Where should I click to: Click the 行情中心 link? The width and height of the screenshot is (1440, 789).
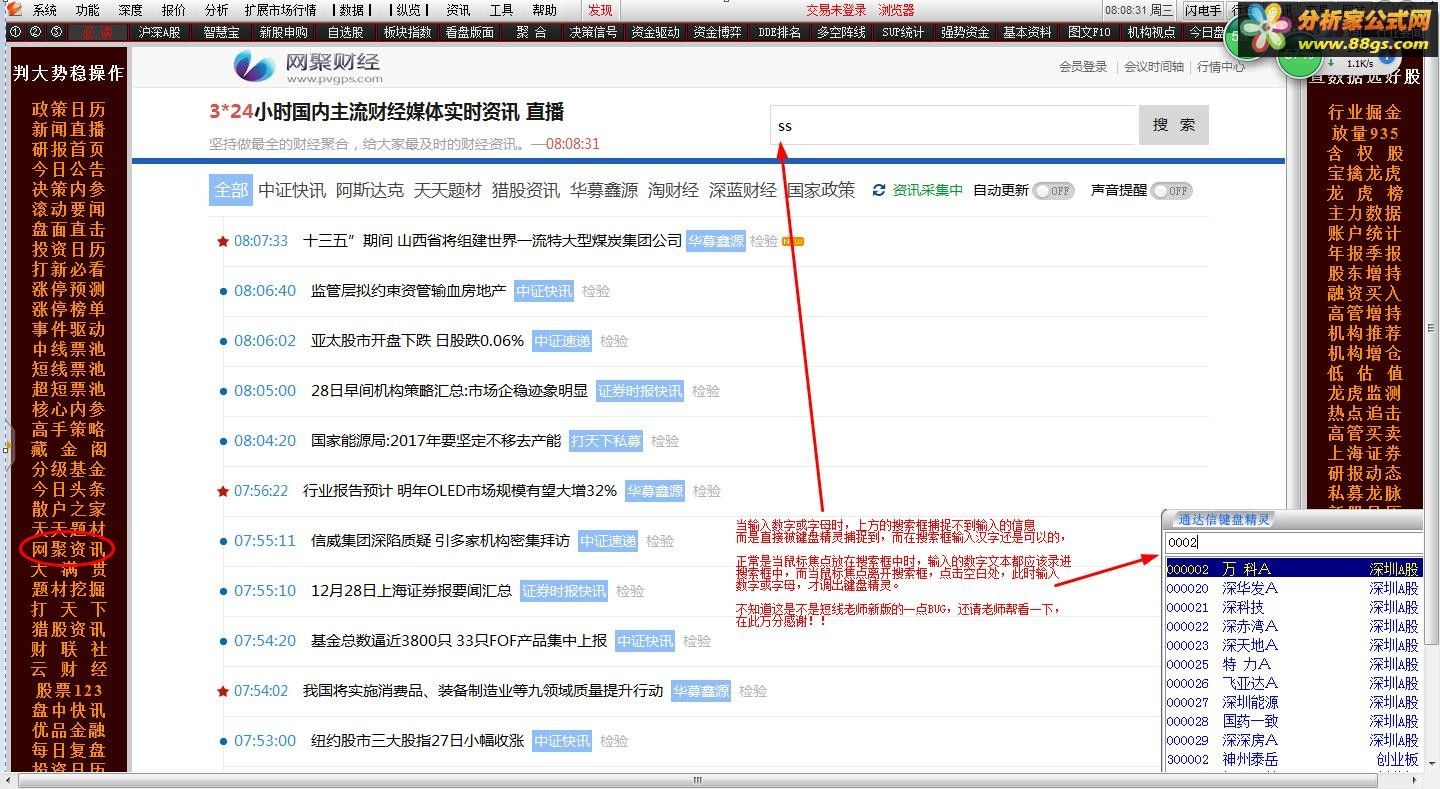tap(1221, 67)
